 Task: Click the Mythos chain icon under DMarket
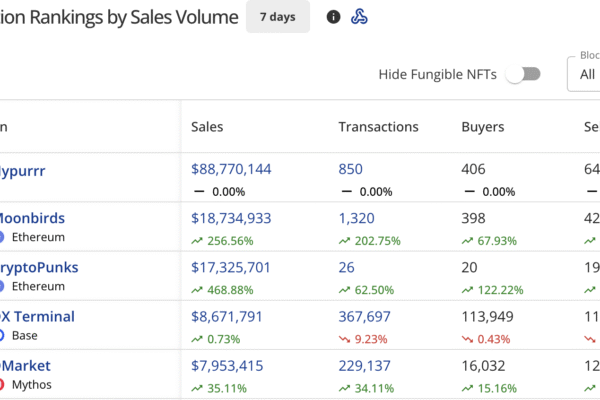click(2, 384)
